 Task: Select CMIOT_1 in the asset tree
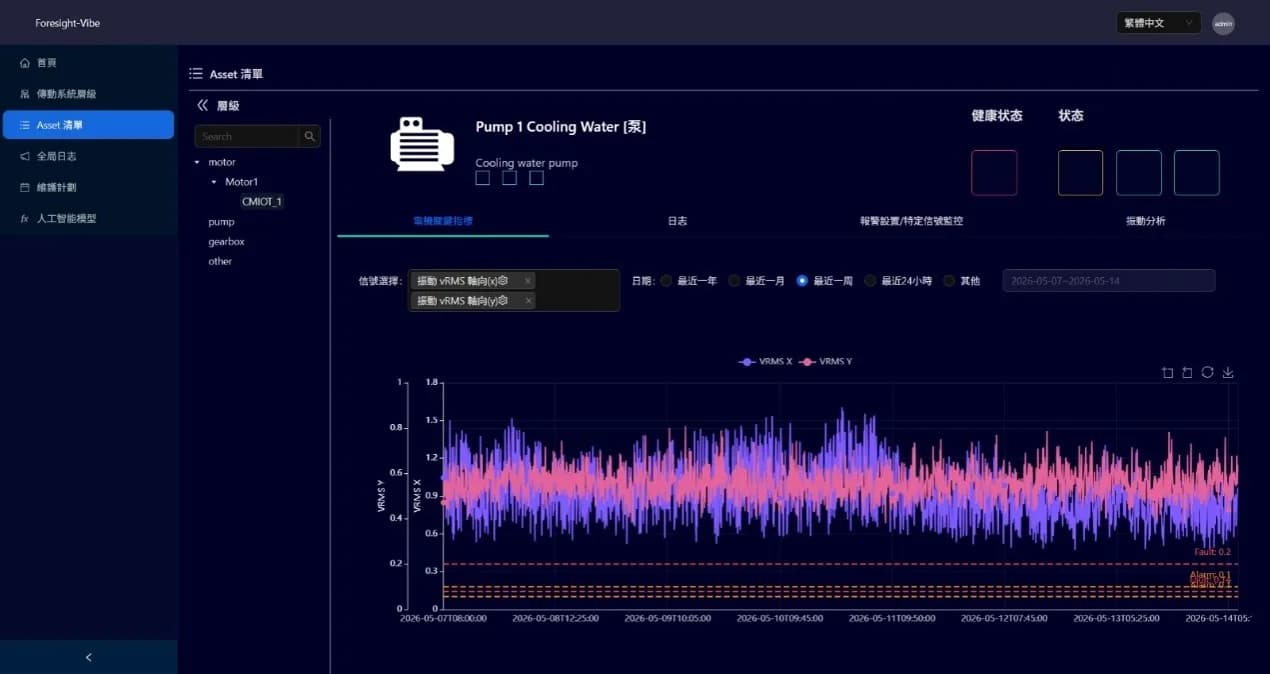click(x=262, y=201)
